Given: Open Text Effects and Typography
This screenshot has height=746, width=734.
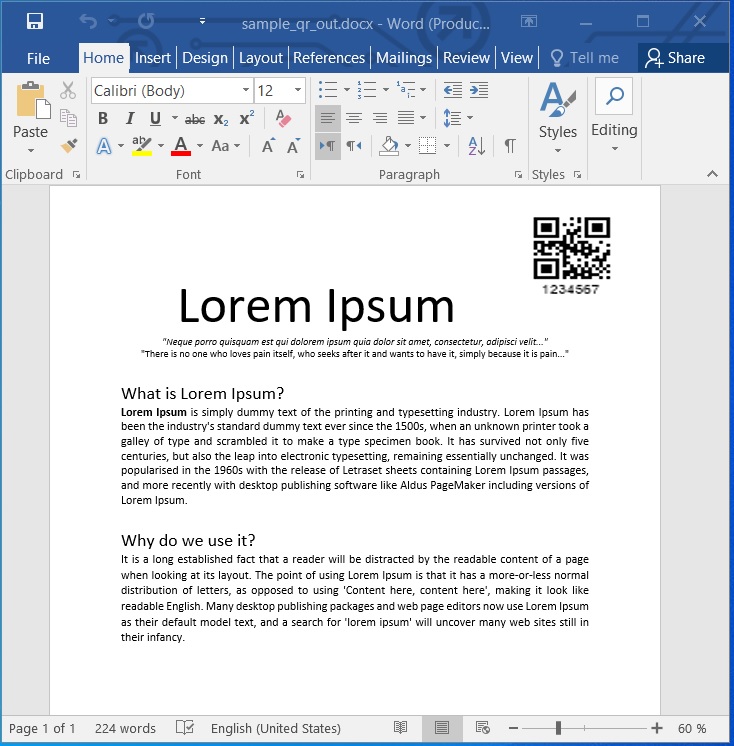Looking at the screenshot, I should [x=104, y=146].
